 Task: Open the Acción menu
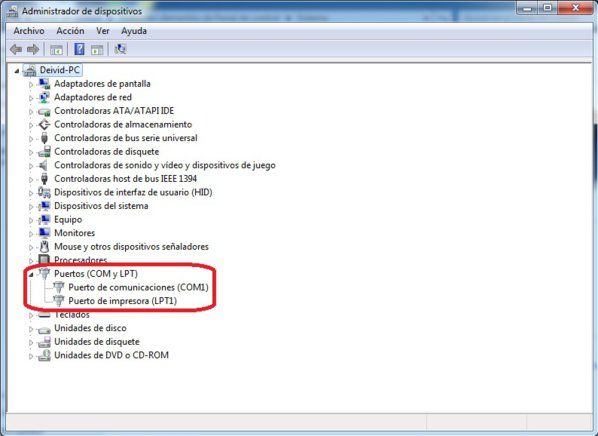click(x=70, y=31)
